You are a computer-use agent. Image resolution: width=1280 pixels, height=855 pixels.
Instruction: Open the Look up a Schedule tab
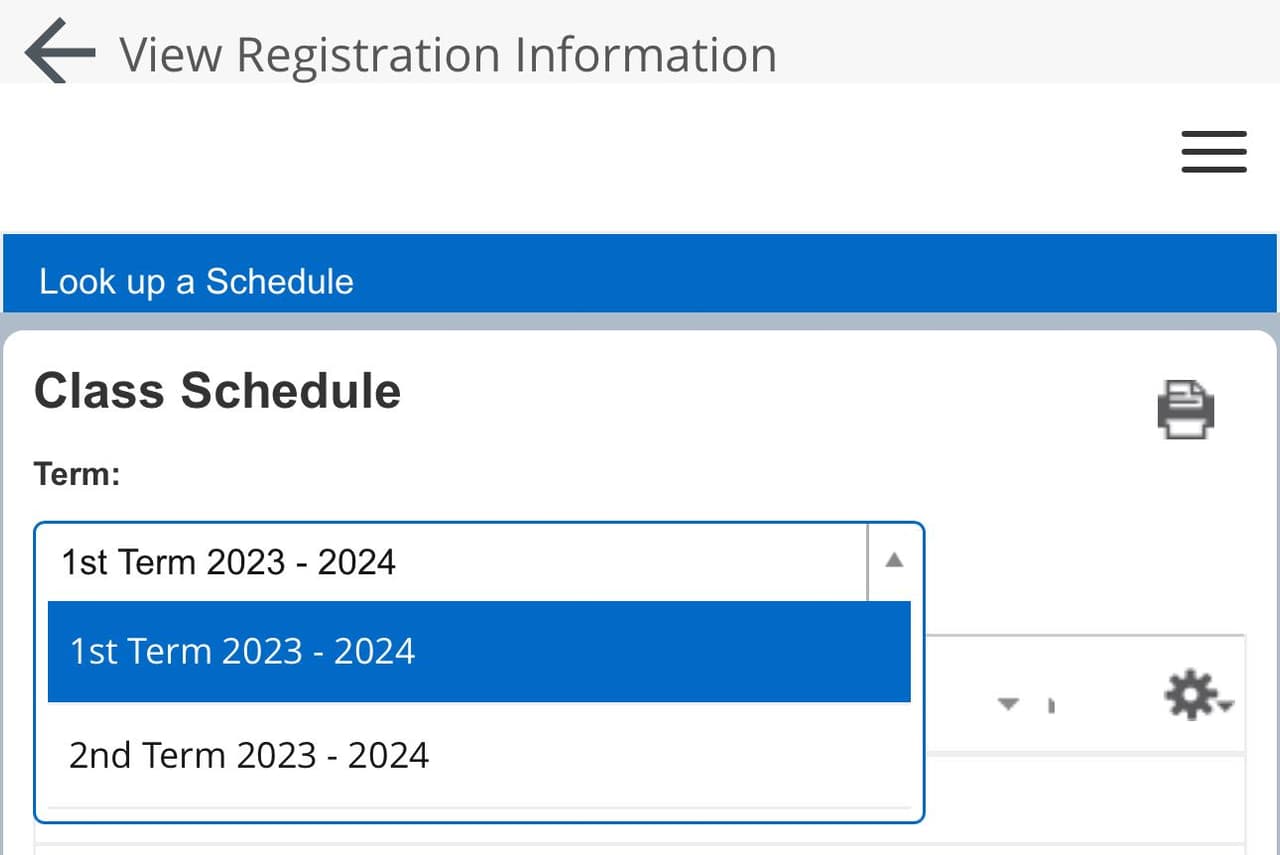point(196,281)
